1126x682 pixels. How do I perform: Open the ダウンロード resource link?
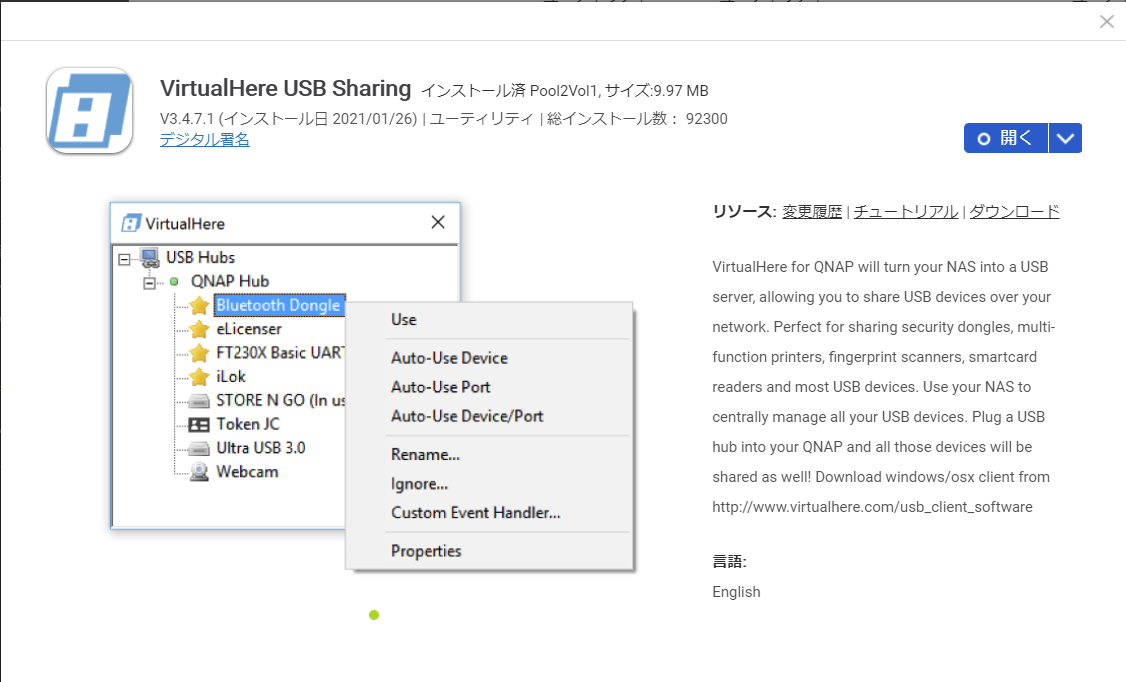(x=1014, y=212)
